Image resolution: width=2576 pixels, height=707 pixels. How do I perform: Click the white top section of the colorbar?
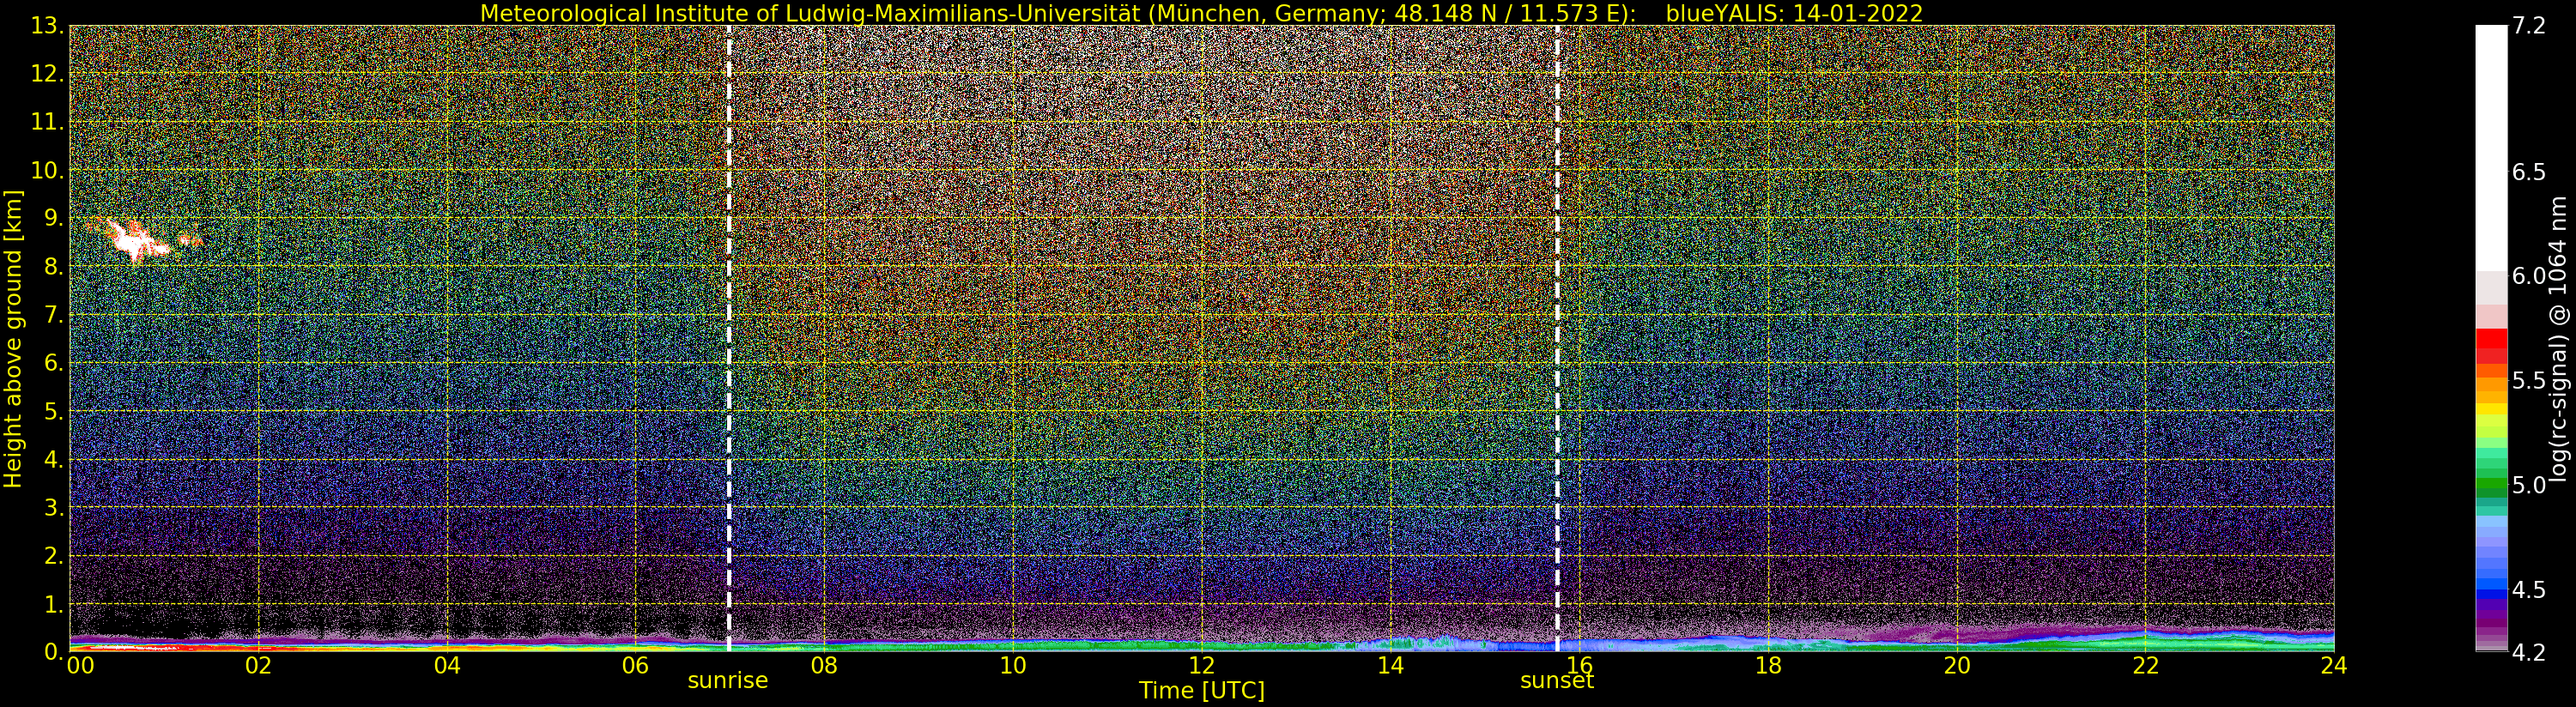pyautogui.click(x=2491, y=148)
